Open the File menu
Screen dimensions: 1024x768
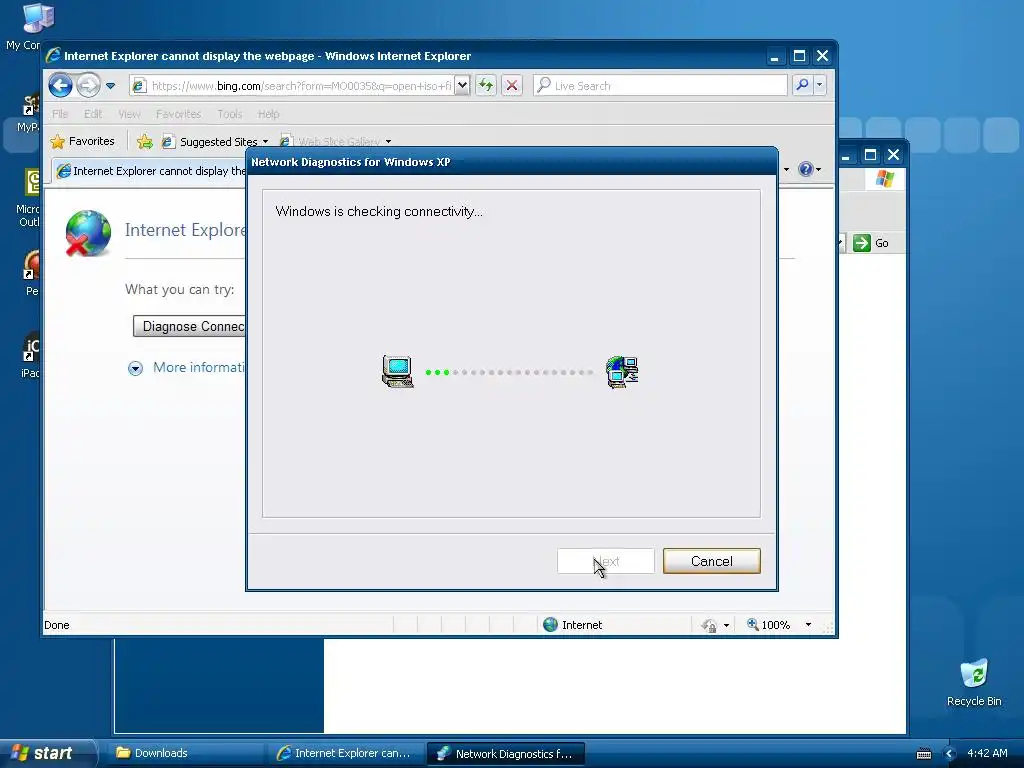tap(60, 114)
